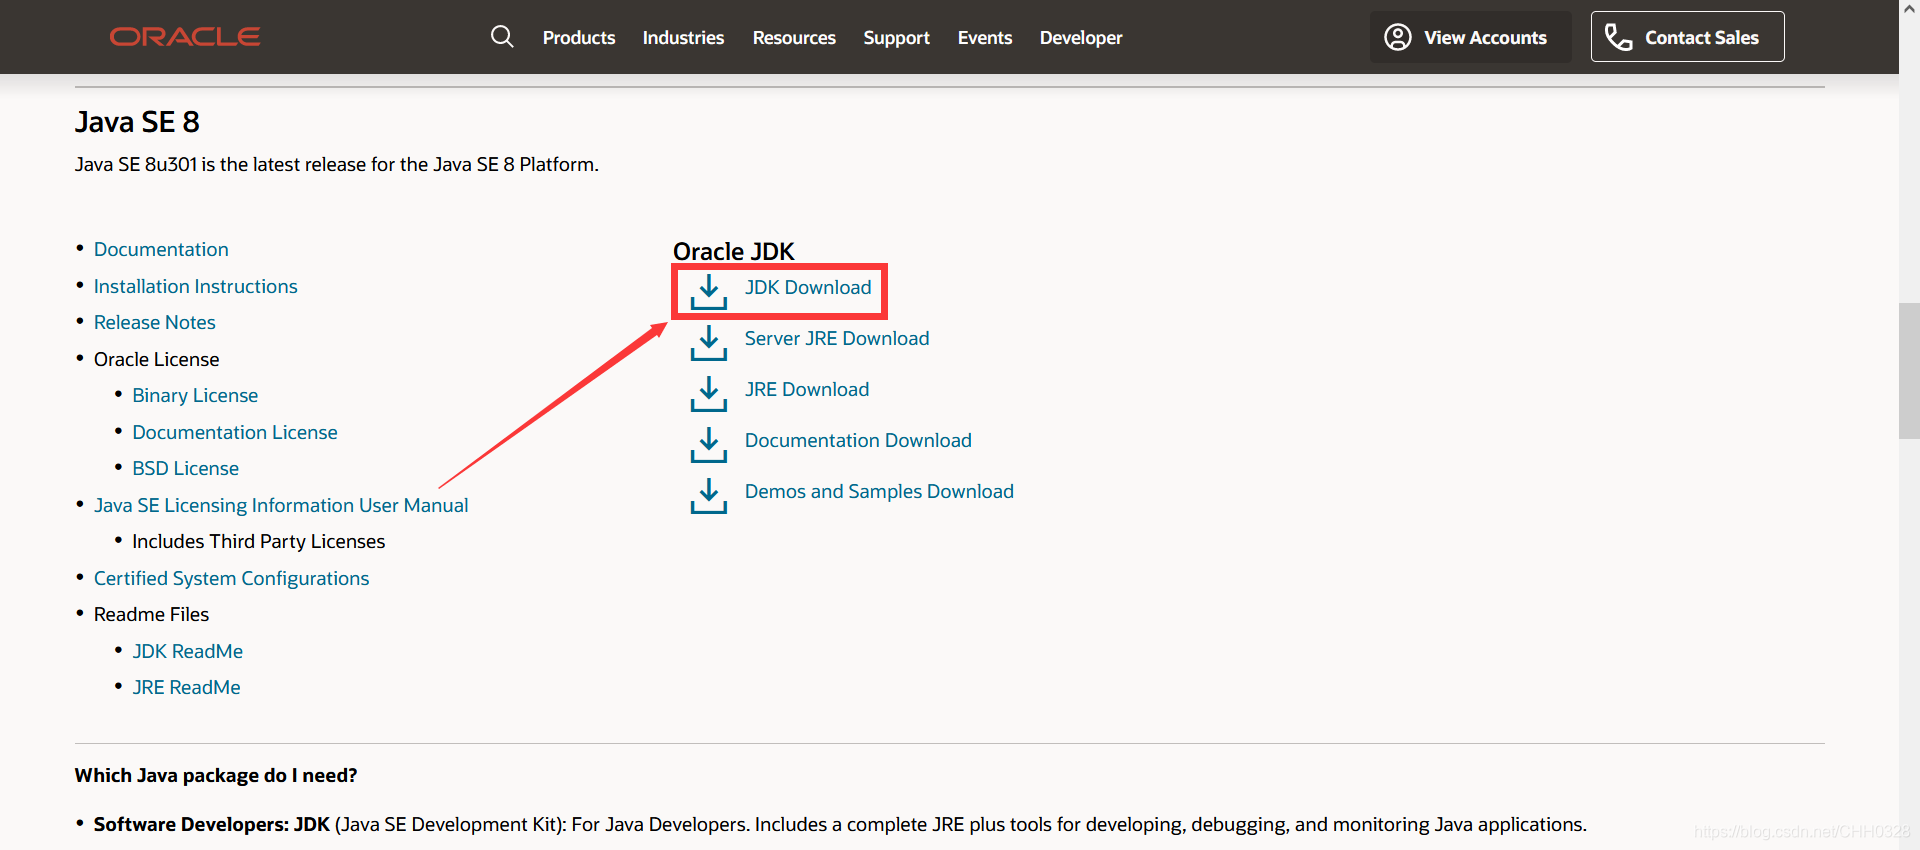
Task: Click the scrollbar up arrow
Action: tap(1909, 9)
